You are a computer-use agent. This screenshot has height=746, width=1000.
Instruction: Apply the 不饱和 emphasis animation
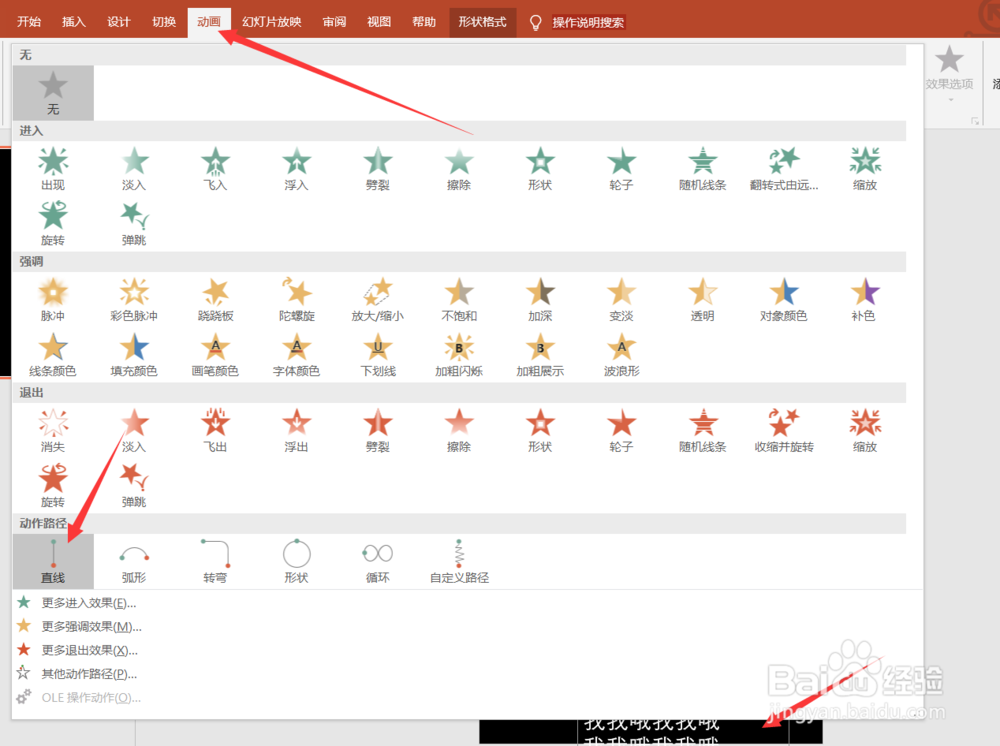coord(459,299)
